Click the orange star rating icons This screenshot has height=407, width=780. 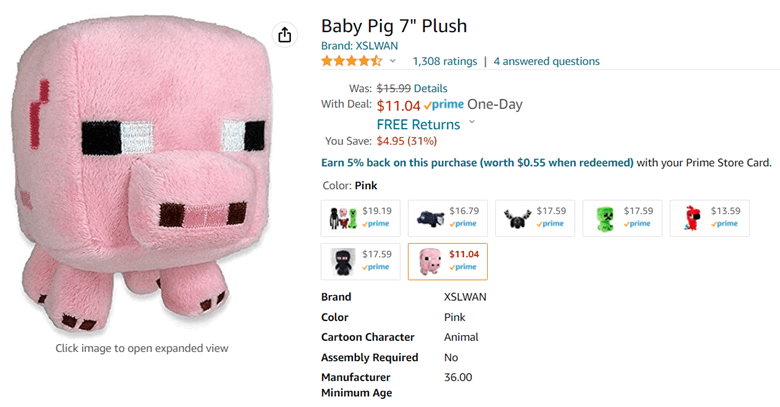[351, 61]
